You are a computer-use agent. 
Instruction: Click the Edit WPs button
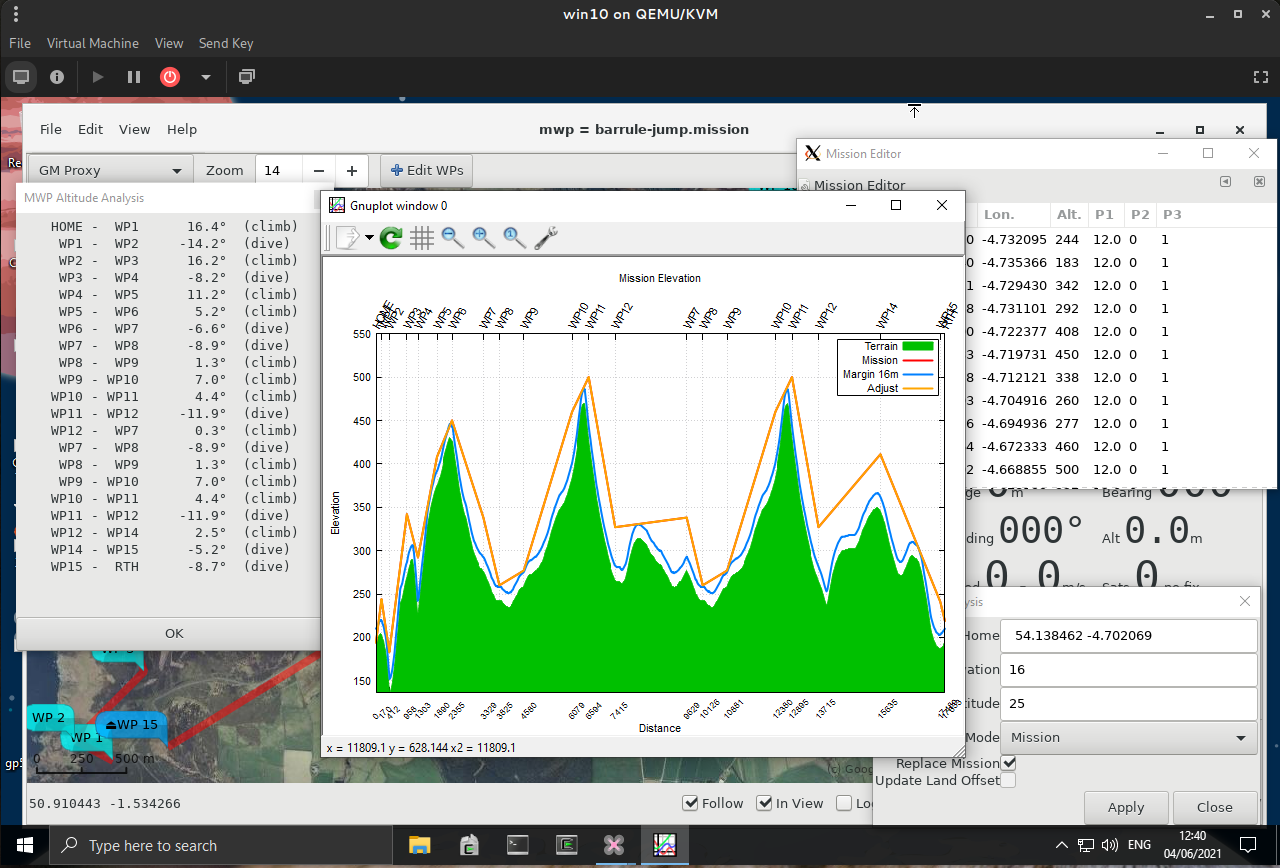click(x=427, y=170)
